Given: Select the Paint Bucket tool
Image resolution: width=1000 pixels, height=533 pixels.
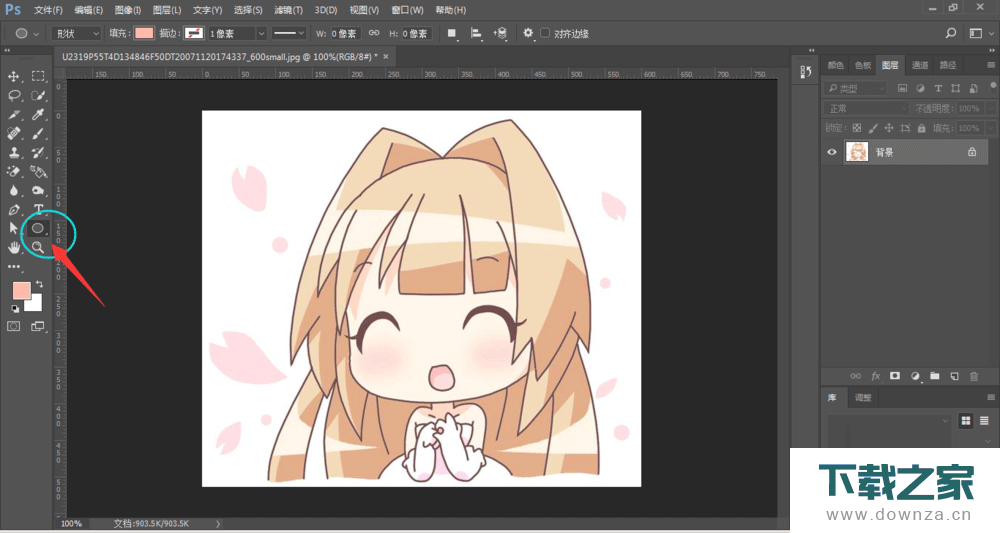Looking at the screenshot, I should (x=38, y=172).
